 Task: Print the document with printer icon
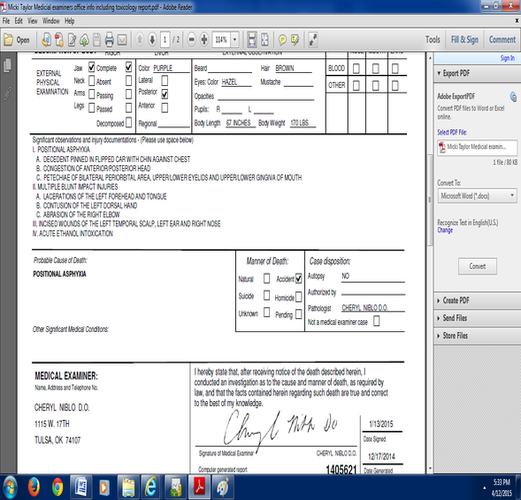click(x=109, y=40)
